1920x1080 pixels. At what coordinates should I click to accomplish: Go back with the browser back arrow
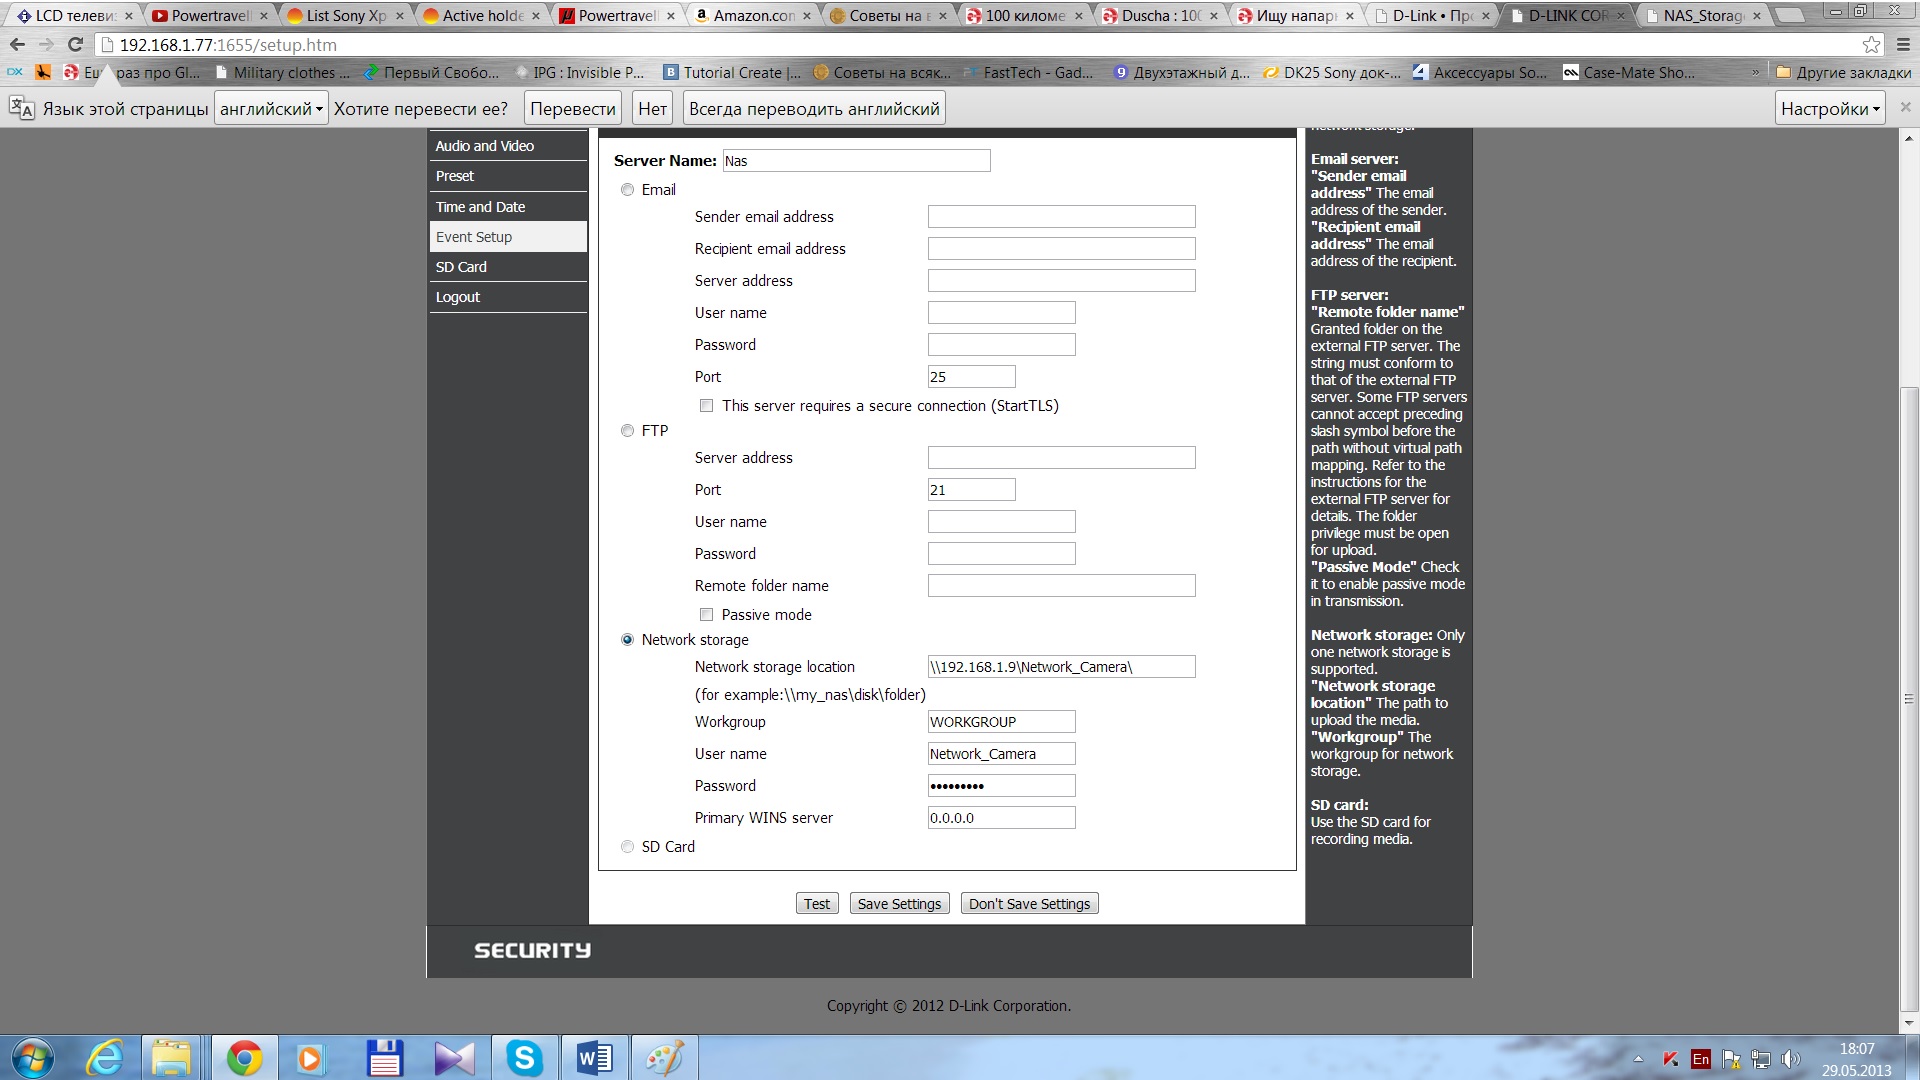tap(17, 45)
